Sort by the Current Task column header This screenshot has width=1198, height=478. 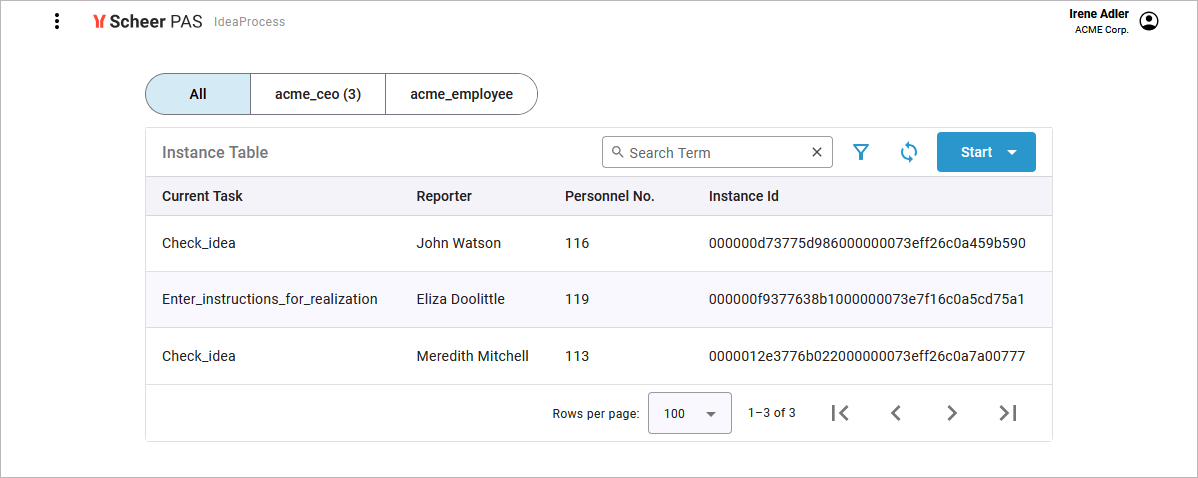pos(202,196)
